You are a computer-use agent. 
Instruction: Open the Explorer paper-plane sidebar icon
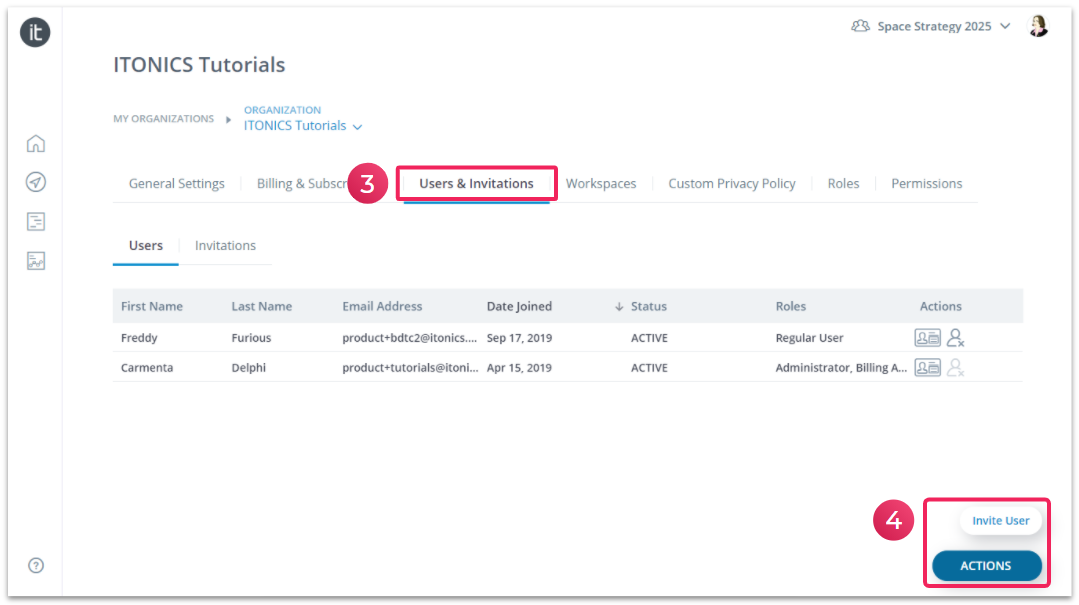(x=36, y=182)
